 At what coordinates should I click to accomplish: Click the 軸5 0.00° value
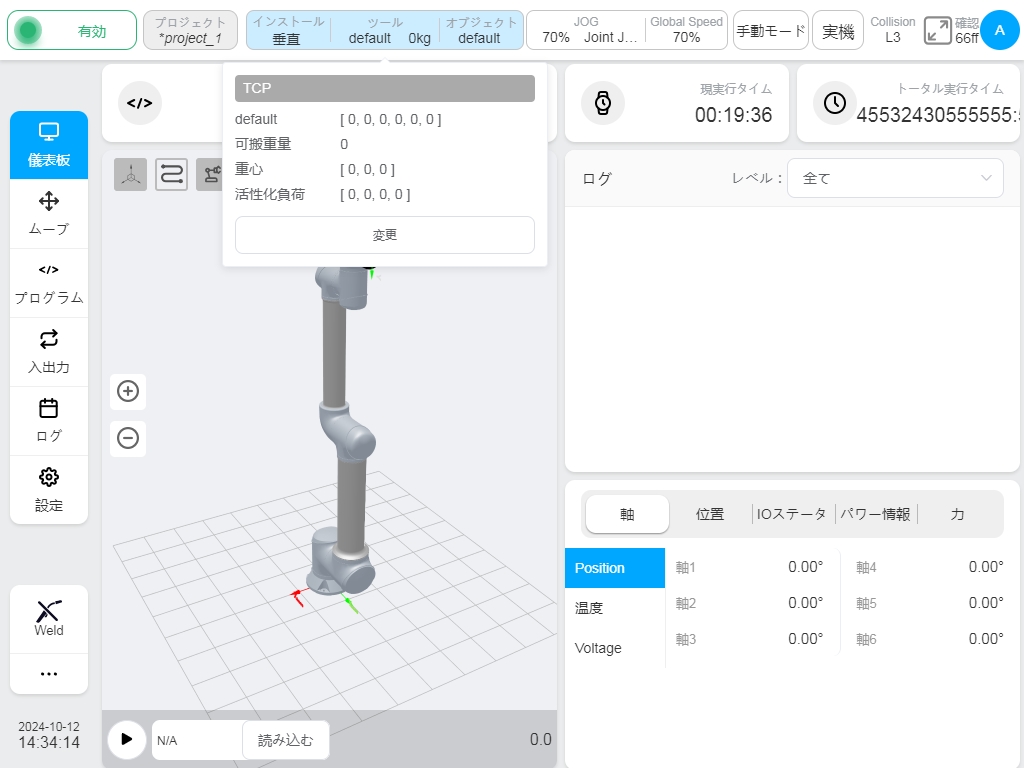986,603
